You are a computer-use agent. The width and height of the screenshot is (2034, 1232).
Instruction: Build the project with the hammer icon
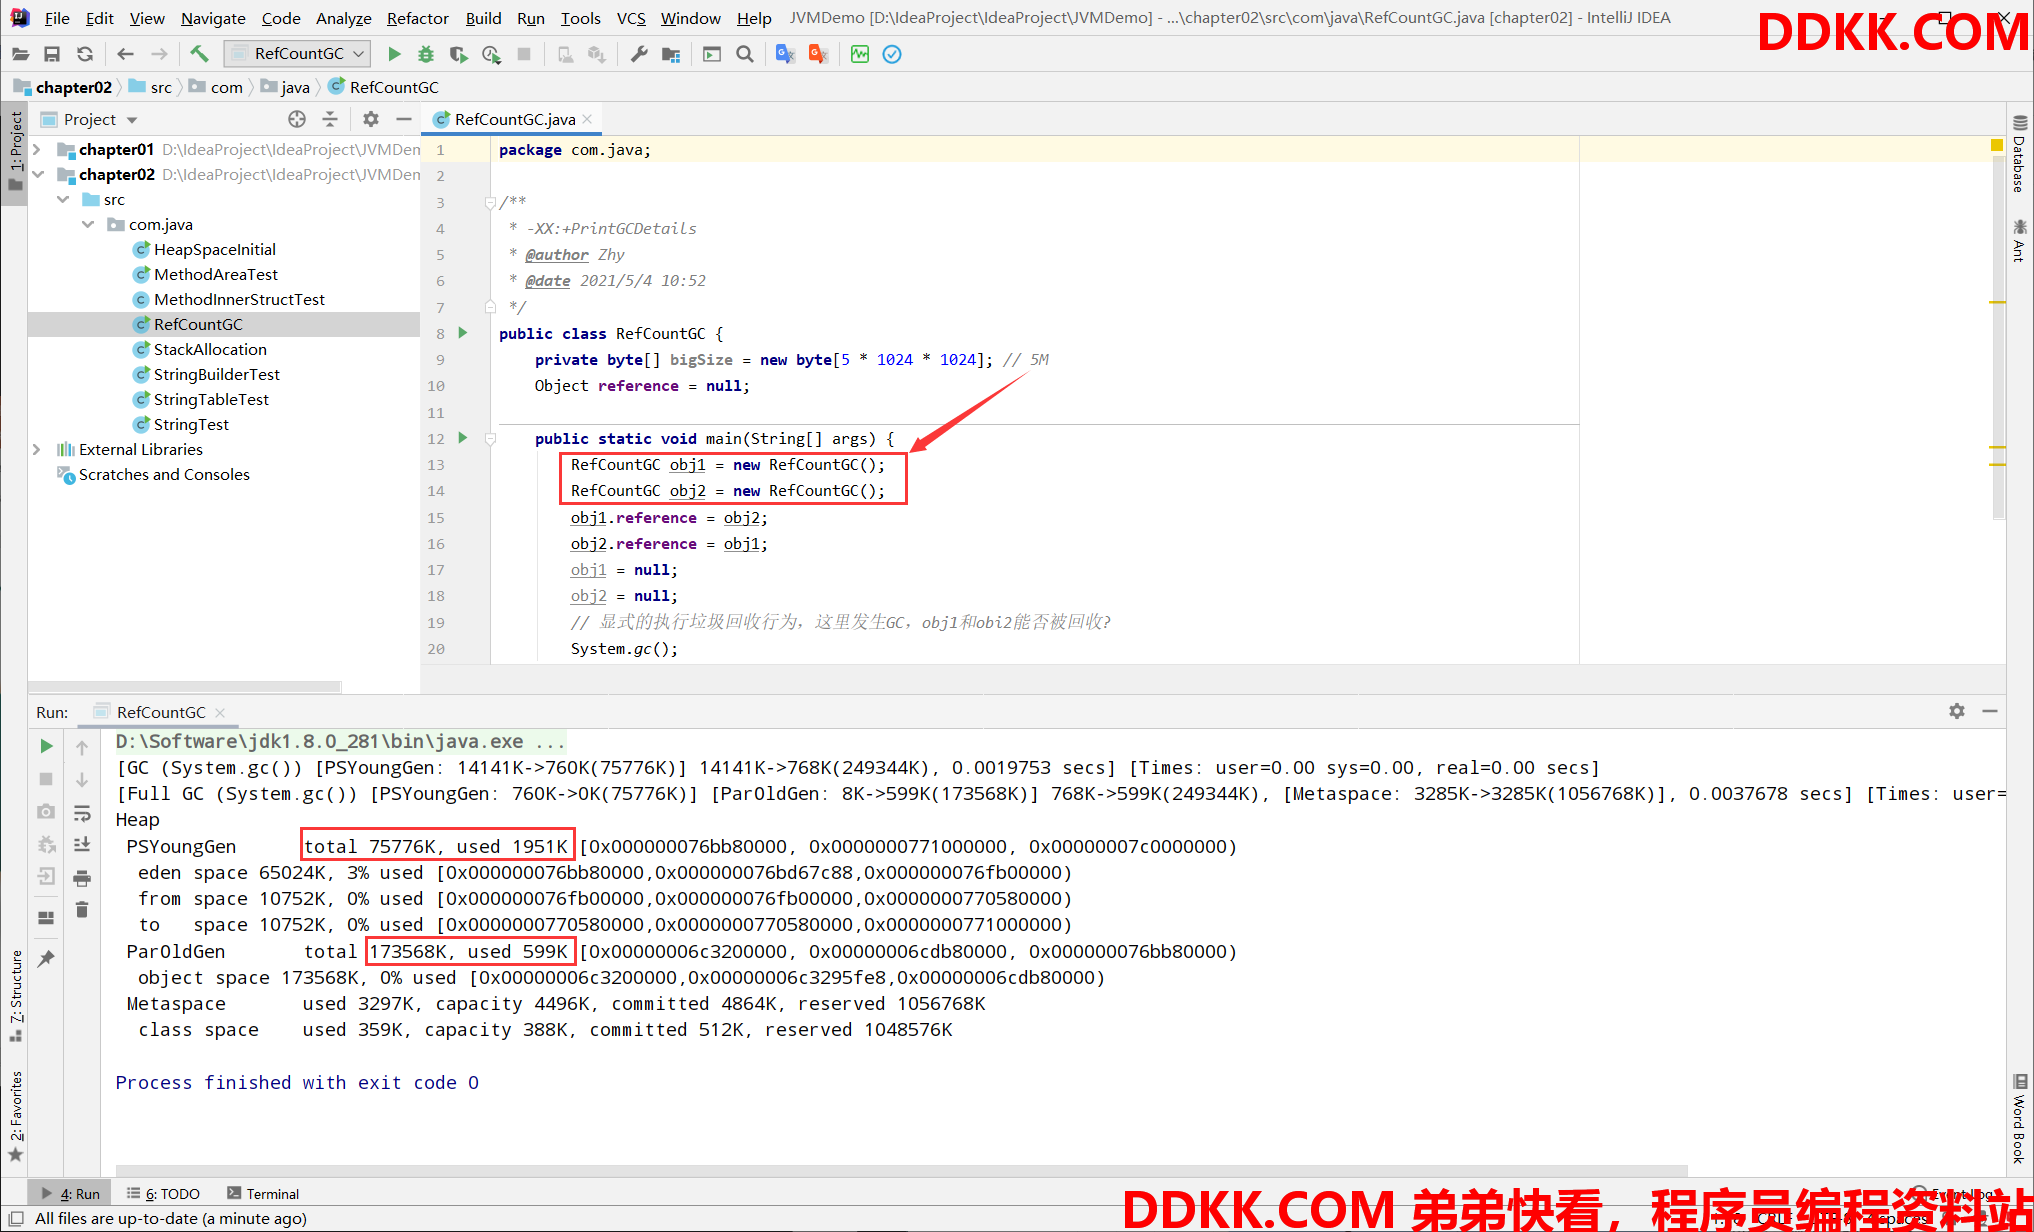coord(199,54)
